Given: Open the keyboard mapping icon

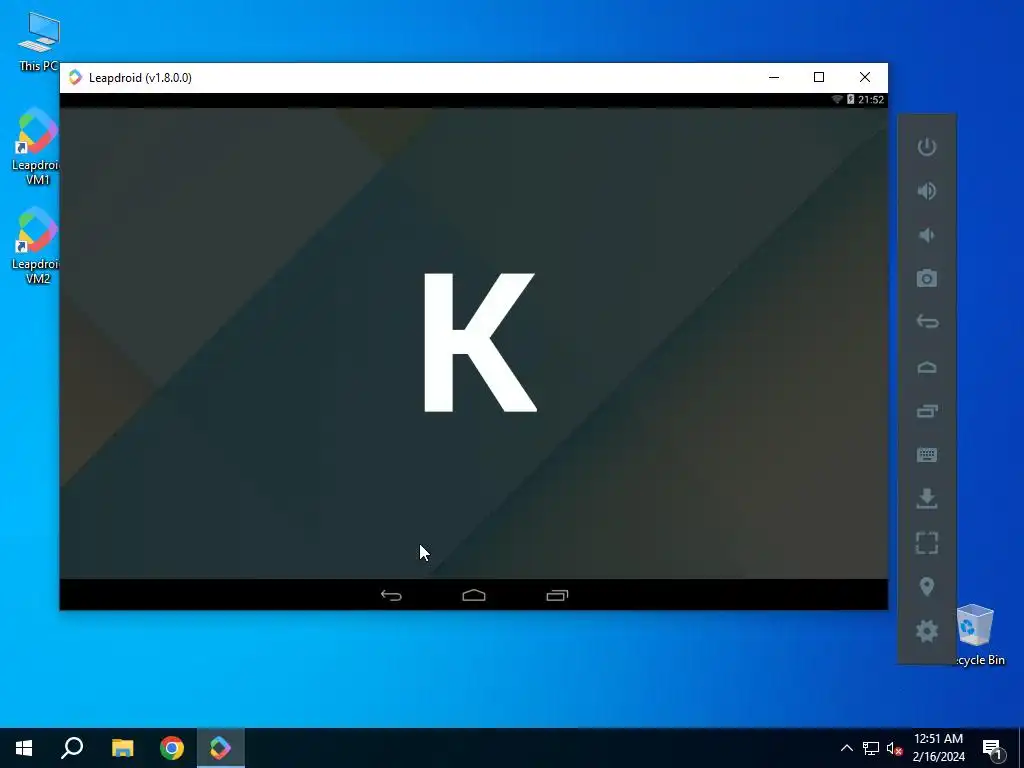Looking at the screenshot, I should [927, 455].
